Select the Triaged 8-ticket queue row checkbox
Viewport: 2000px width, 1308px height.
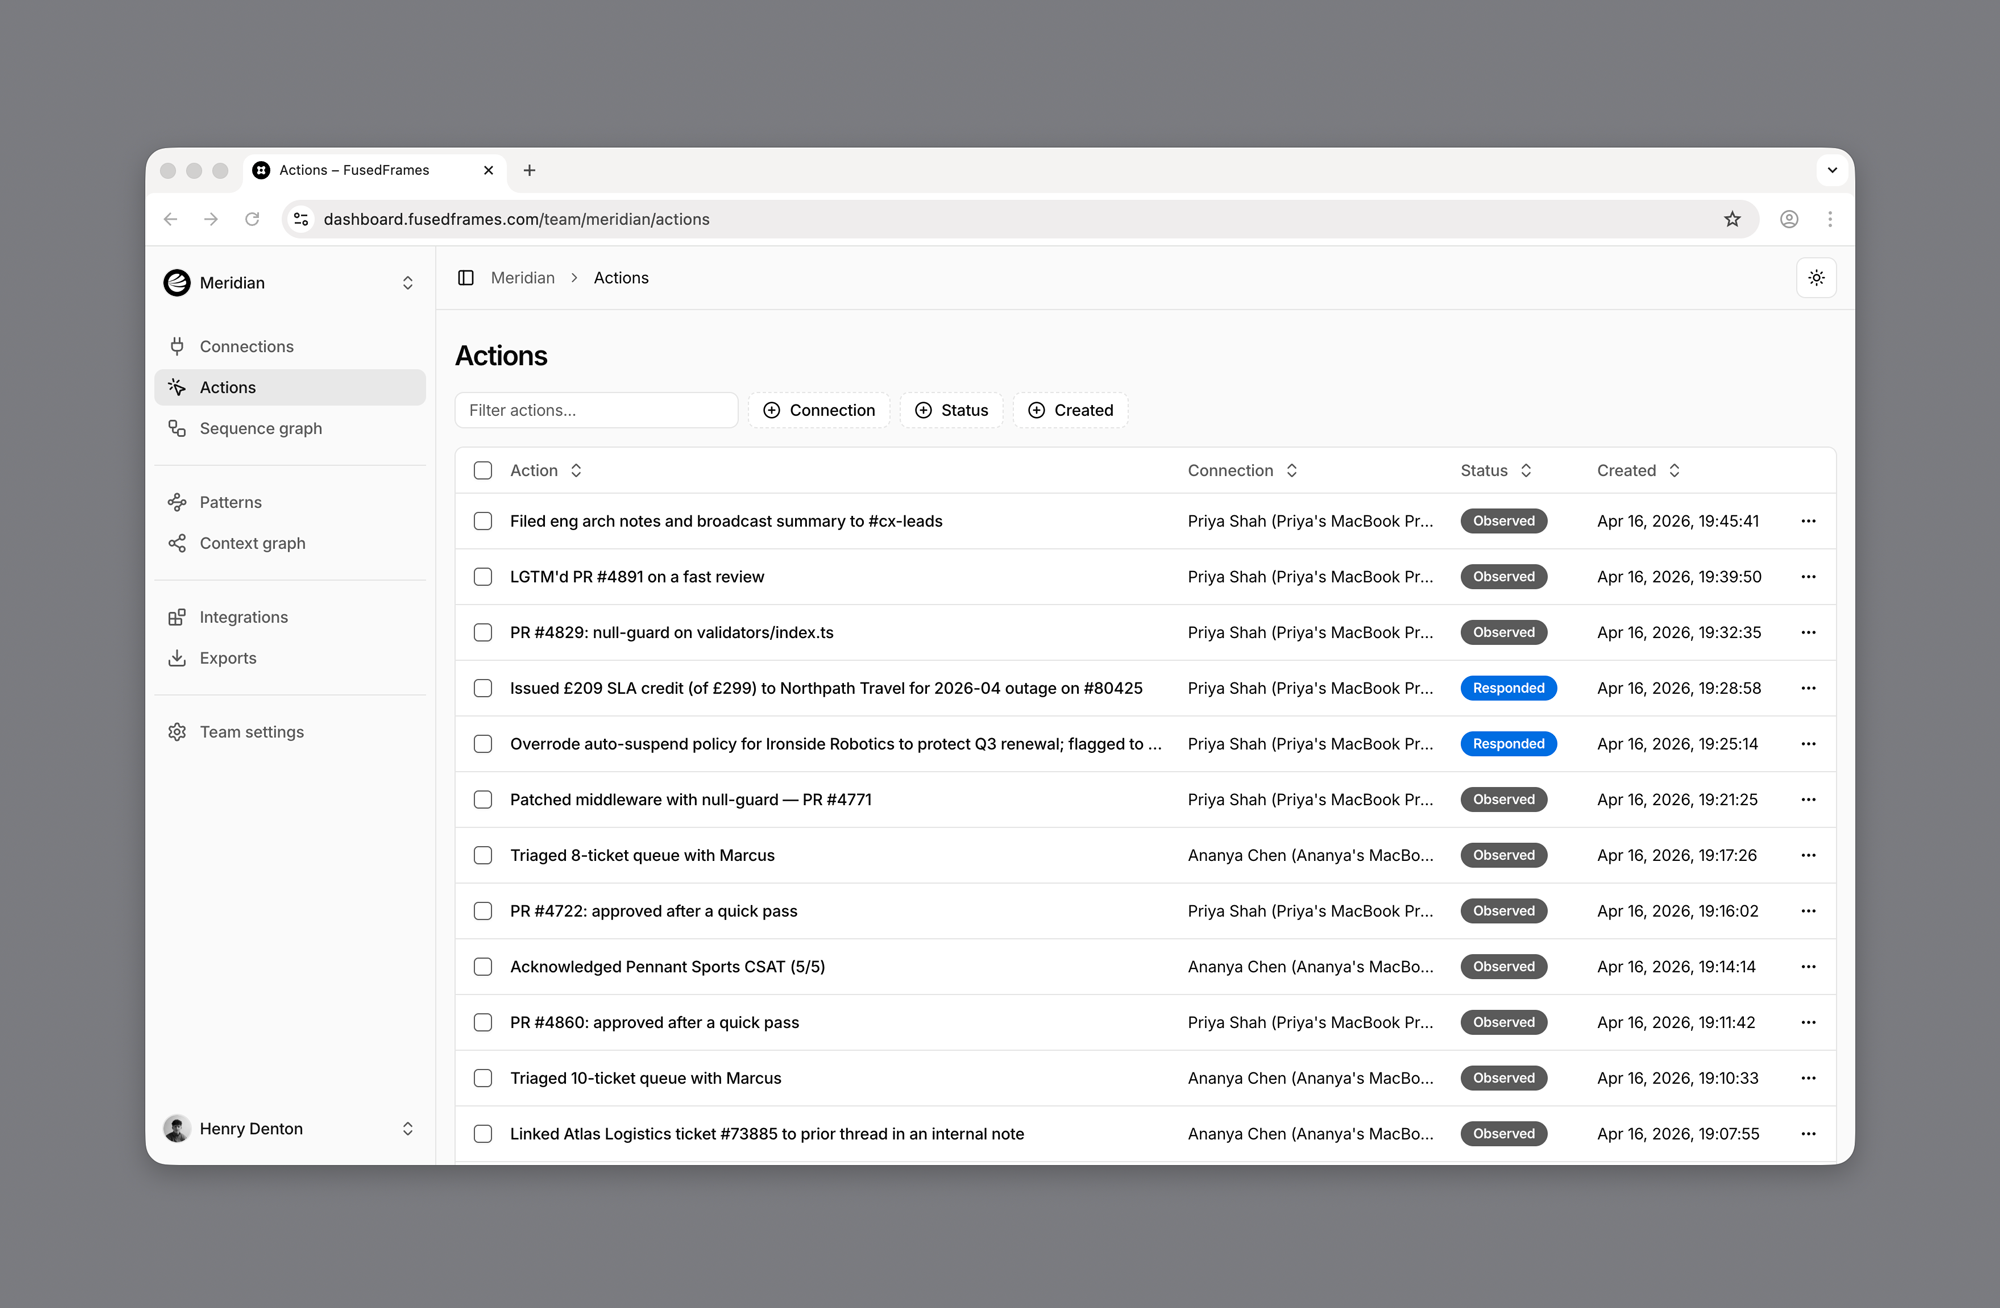click(483, 855)
